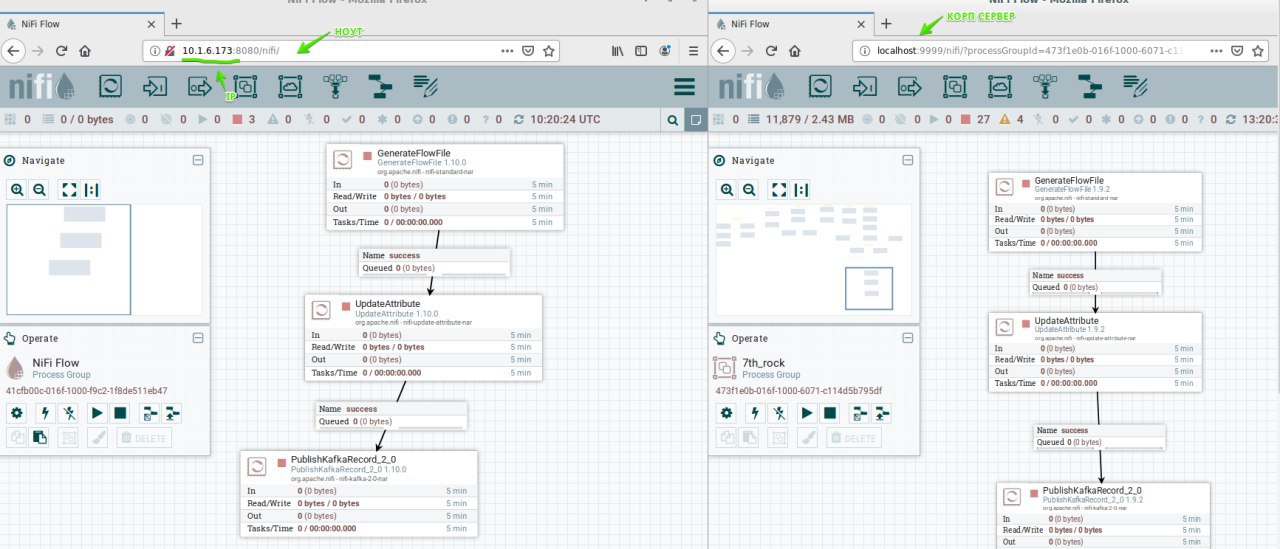Open the NiFi global hamburger menu in left window
This screenshot has width=1280, height=549.
coord(685,86)
